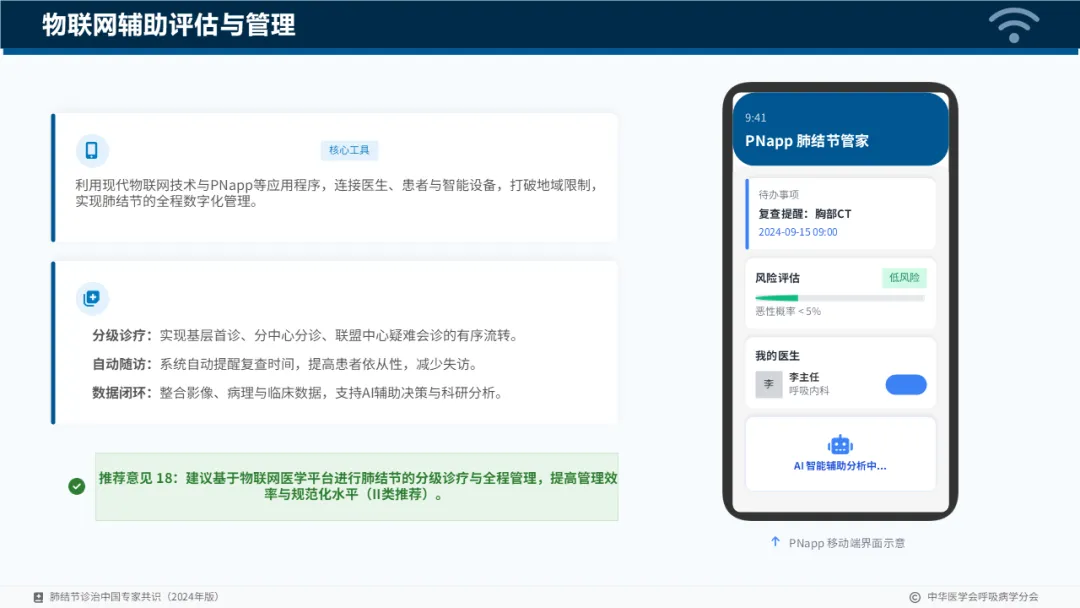Image resolution: width=1080 pixels, height=608 pixels.
Task: Click the smartphone icon in the first card
Action: coord(92,150)
